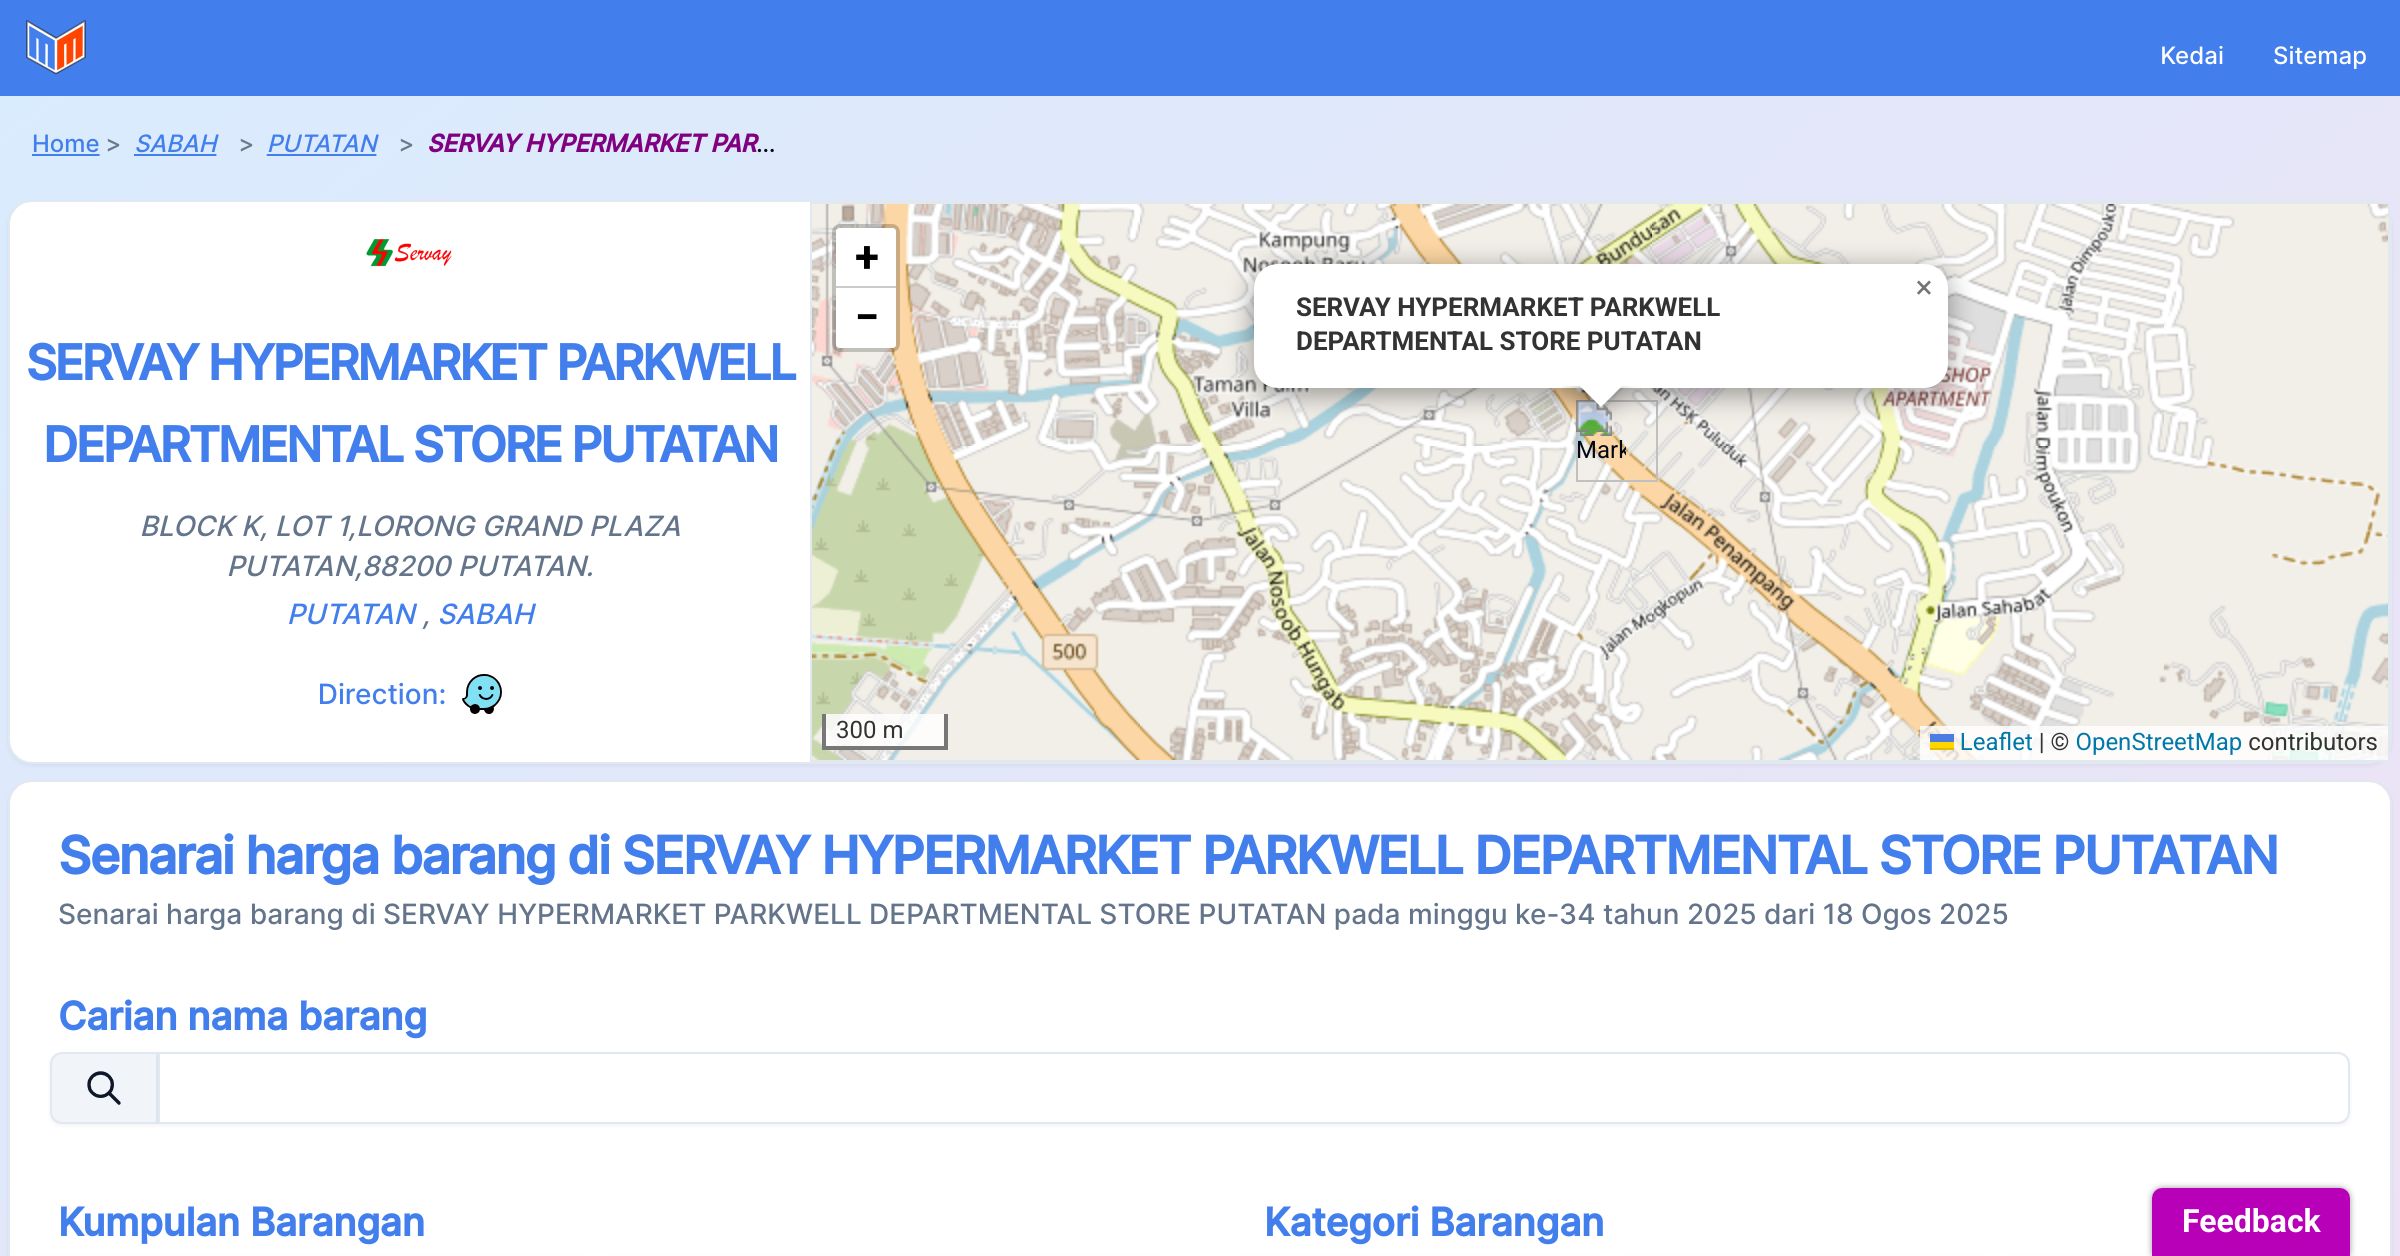
Task: Click the Feedback button
Action: [2250, 1220]
